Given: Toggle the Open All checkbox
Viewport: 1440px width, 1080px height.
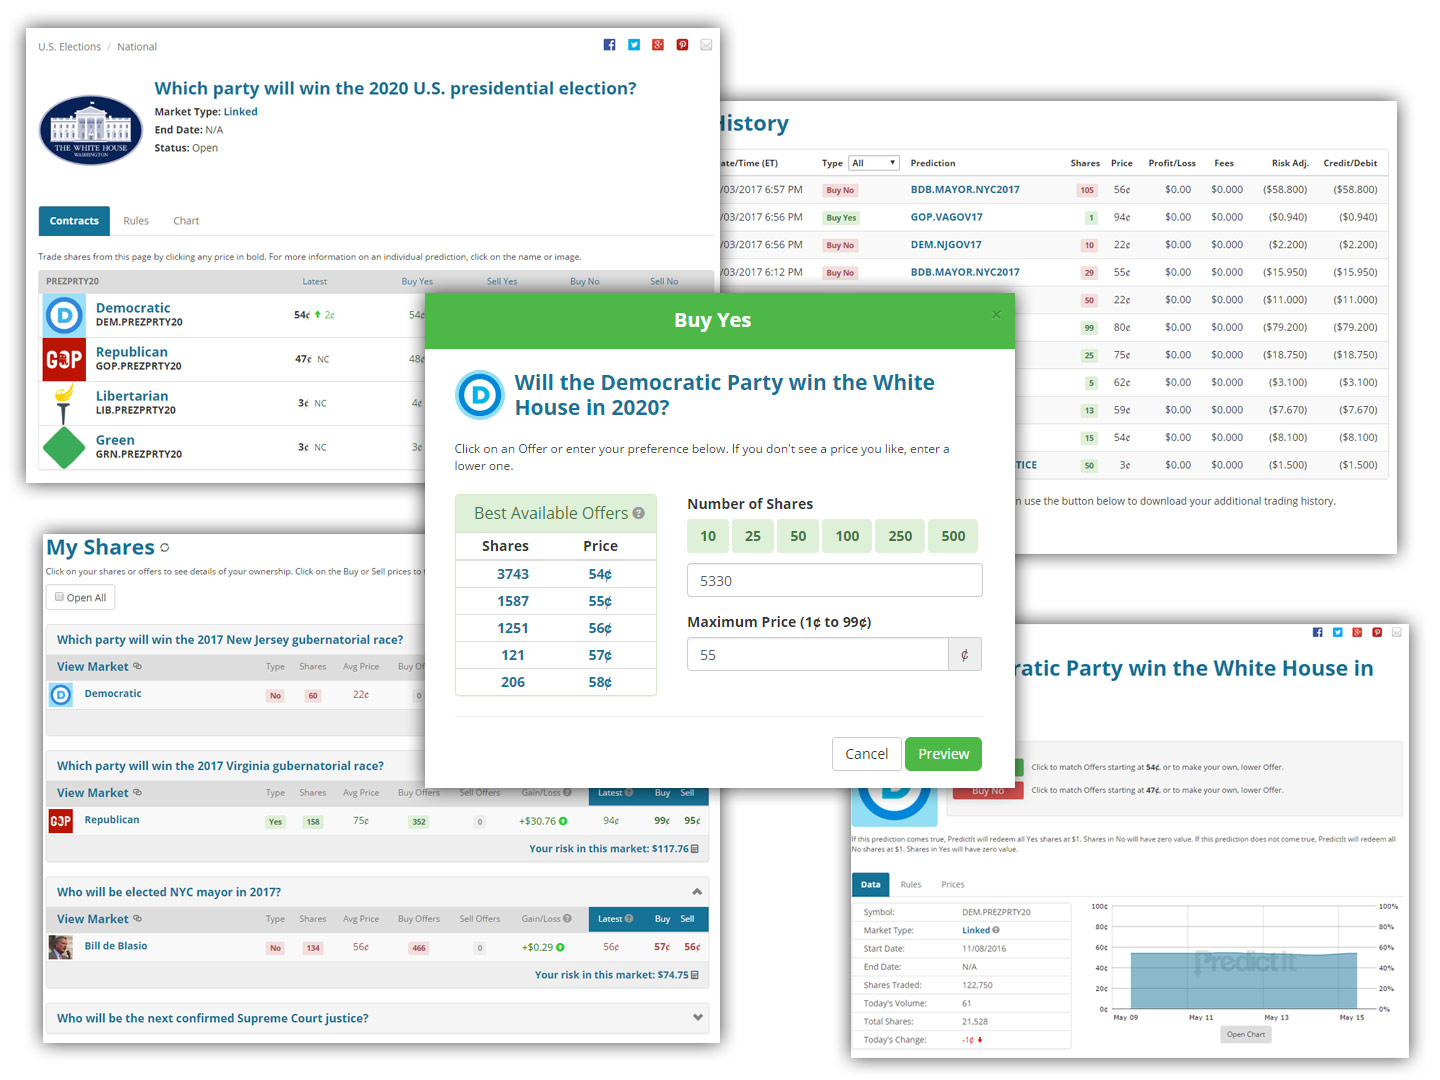Looking at the screenshot, I should (x=60, y=597).
